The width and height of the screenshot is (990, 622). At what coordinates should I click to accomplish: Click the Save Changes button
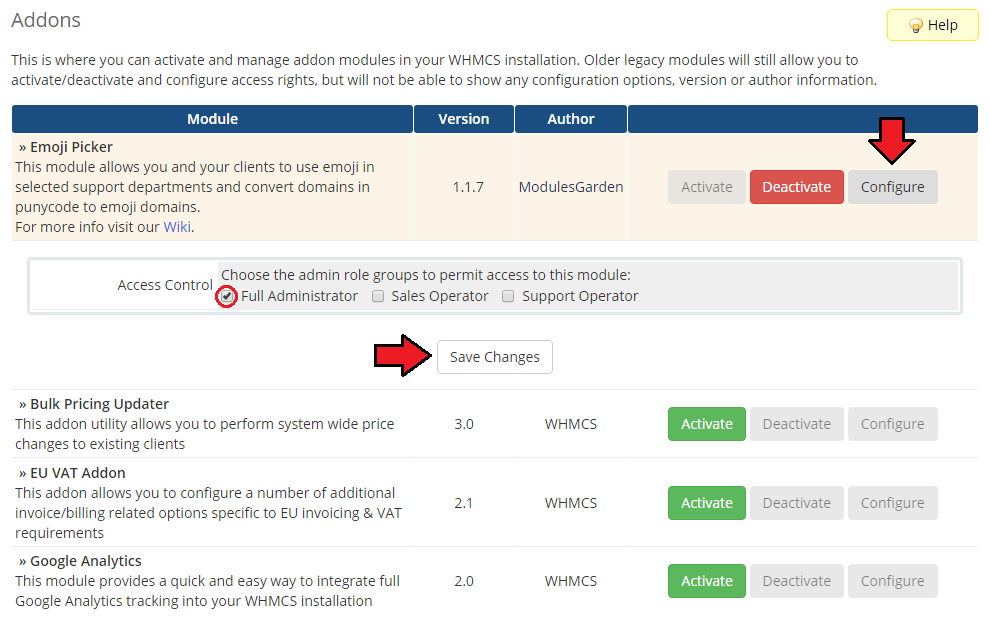494,357
